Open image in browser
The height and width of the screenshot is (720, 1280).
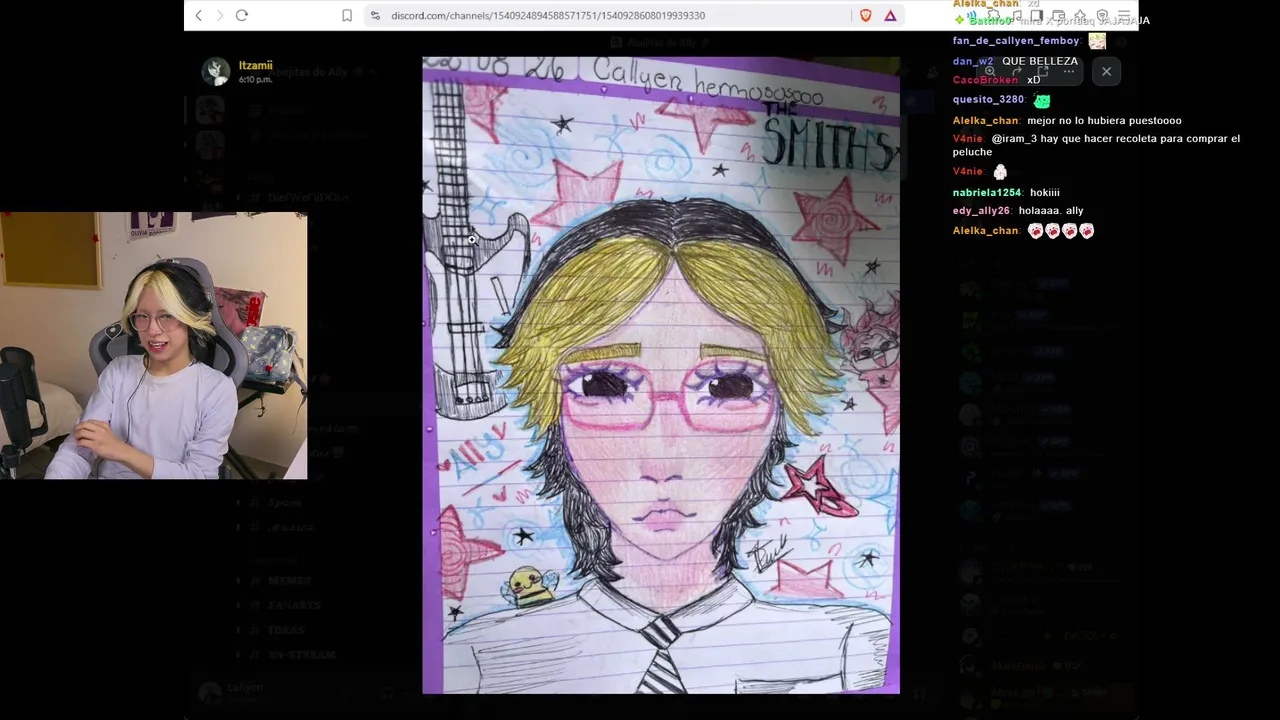pyautogui.click(x=1042, y=71)
